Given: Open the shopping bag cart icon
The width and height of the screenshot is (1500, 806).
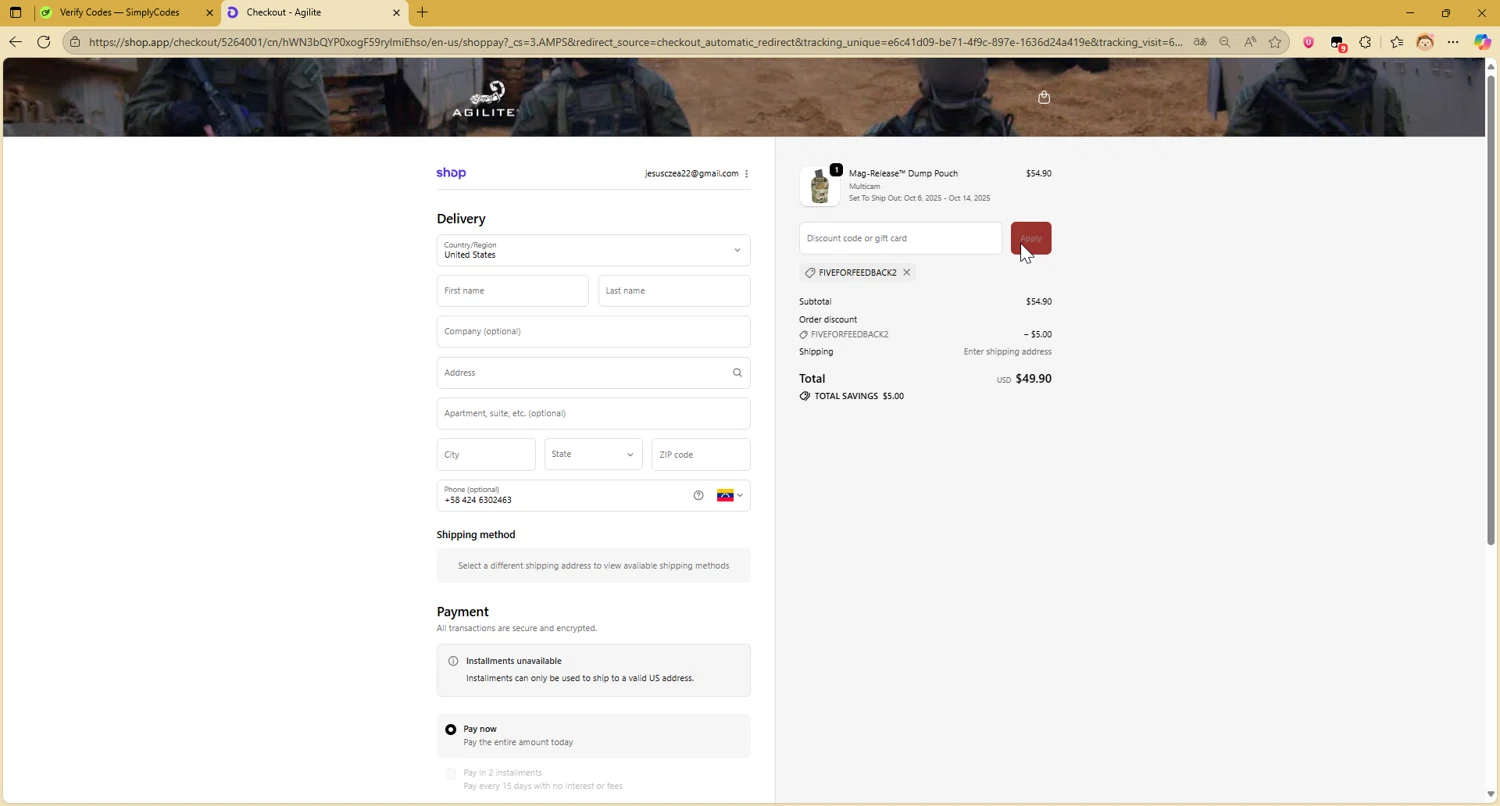Looking at the screenshot, I should [x=1044, y=97].
